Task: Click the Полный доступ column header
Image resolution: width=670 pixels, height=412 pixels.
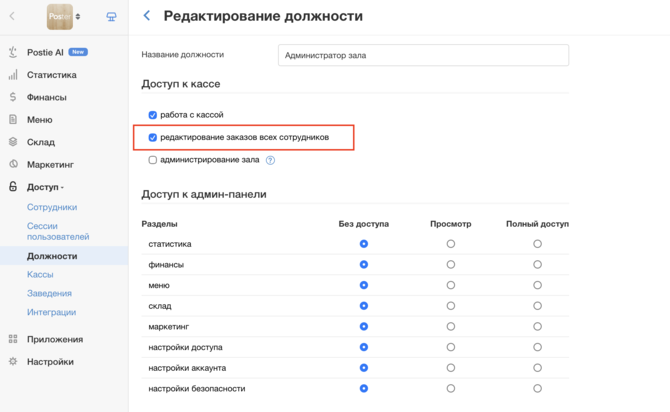Action: tap(537, 224)
